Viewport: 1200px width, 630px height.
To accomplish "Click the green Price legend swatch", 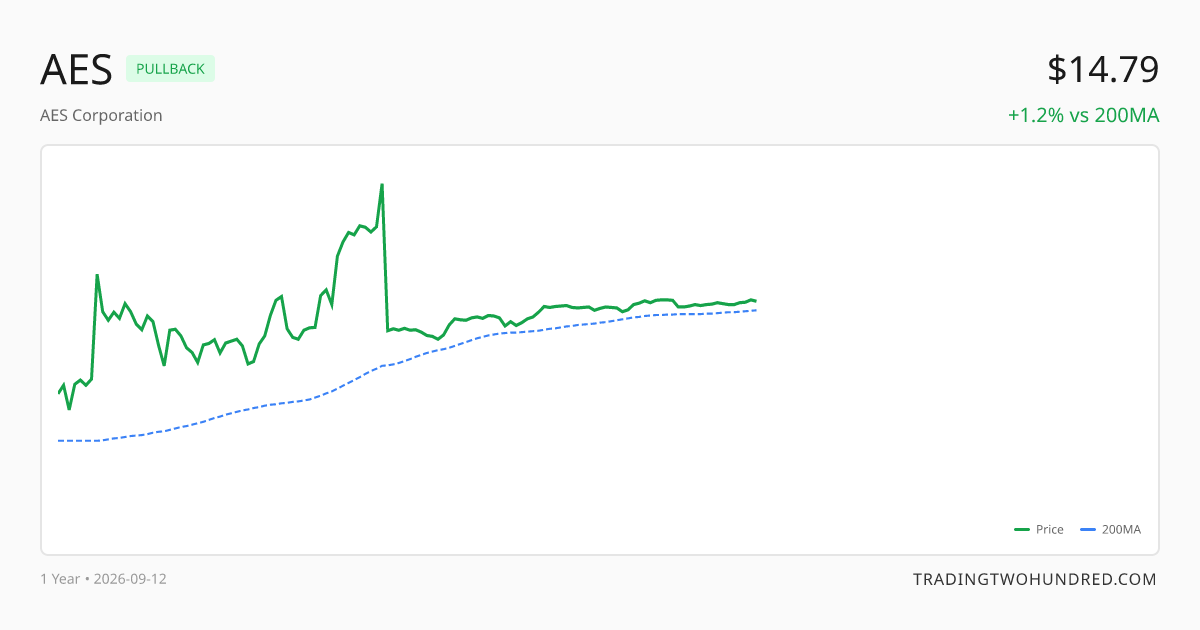I will (x=1022, y=530).
